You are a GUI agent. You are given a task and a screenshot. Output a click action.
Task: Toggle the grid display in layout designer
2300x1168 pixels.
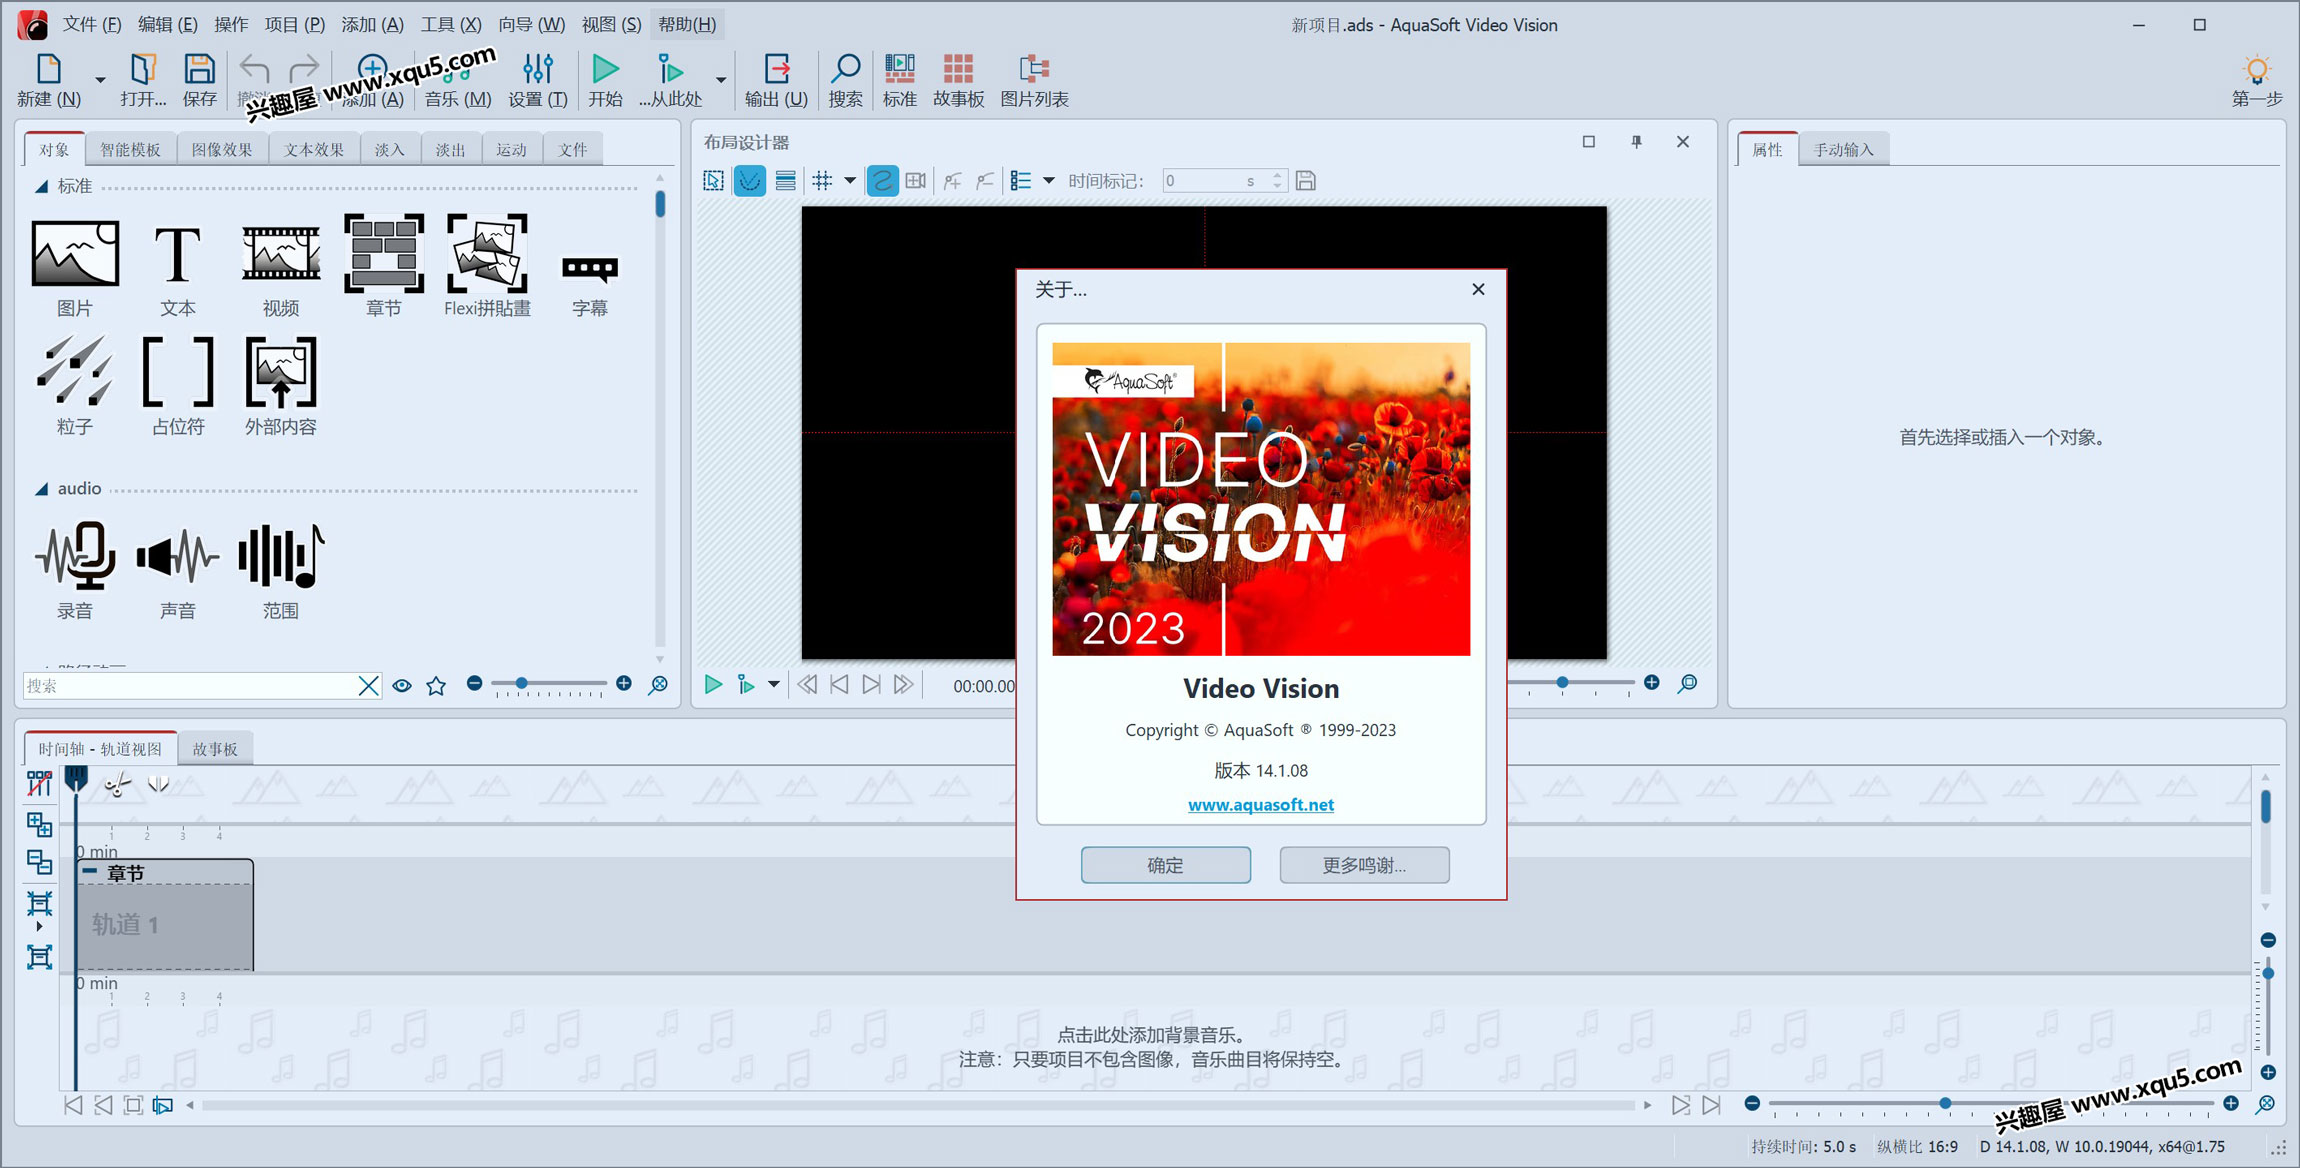tap(822, 181)
